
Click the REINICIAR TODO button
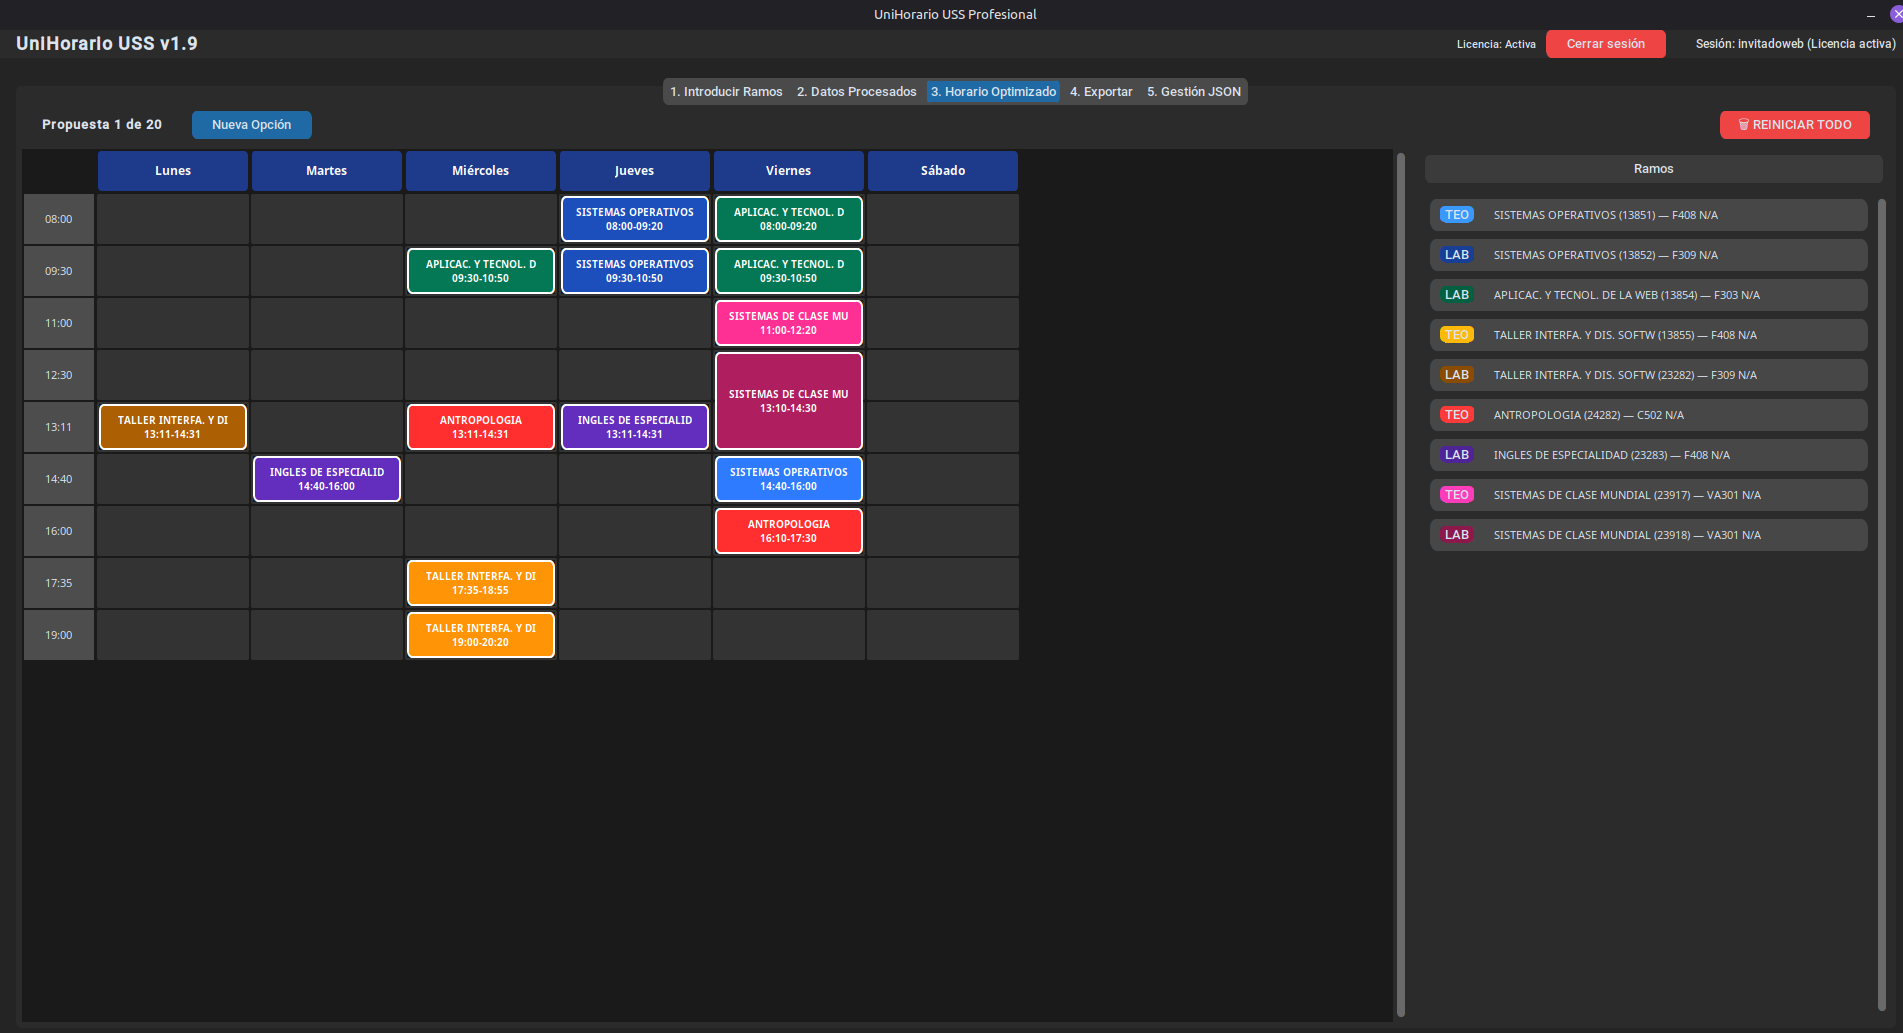1794,125
